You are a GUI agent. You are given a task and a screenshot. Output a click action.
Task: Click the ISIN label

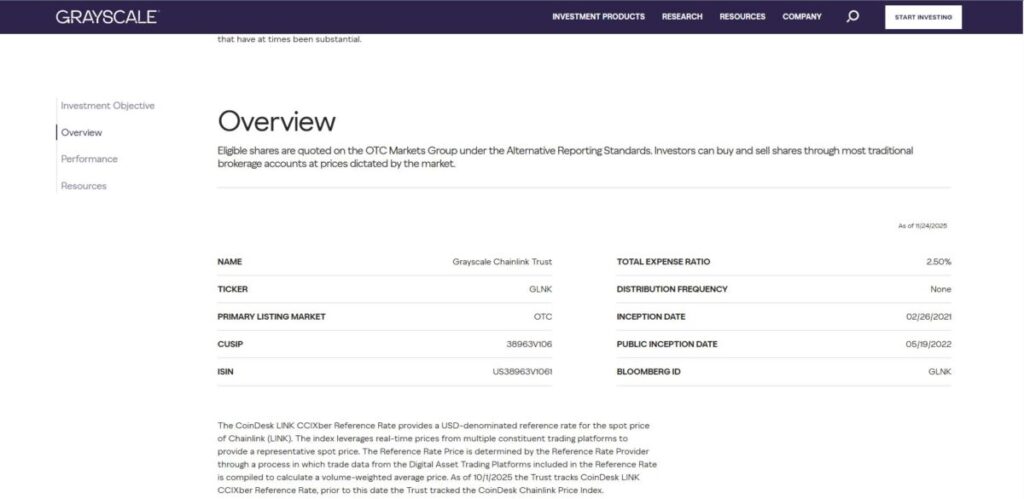tap(225, 372)
